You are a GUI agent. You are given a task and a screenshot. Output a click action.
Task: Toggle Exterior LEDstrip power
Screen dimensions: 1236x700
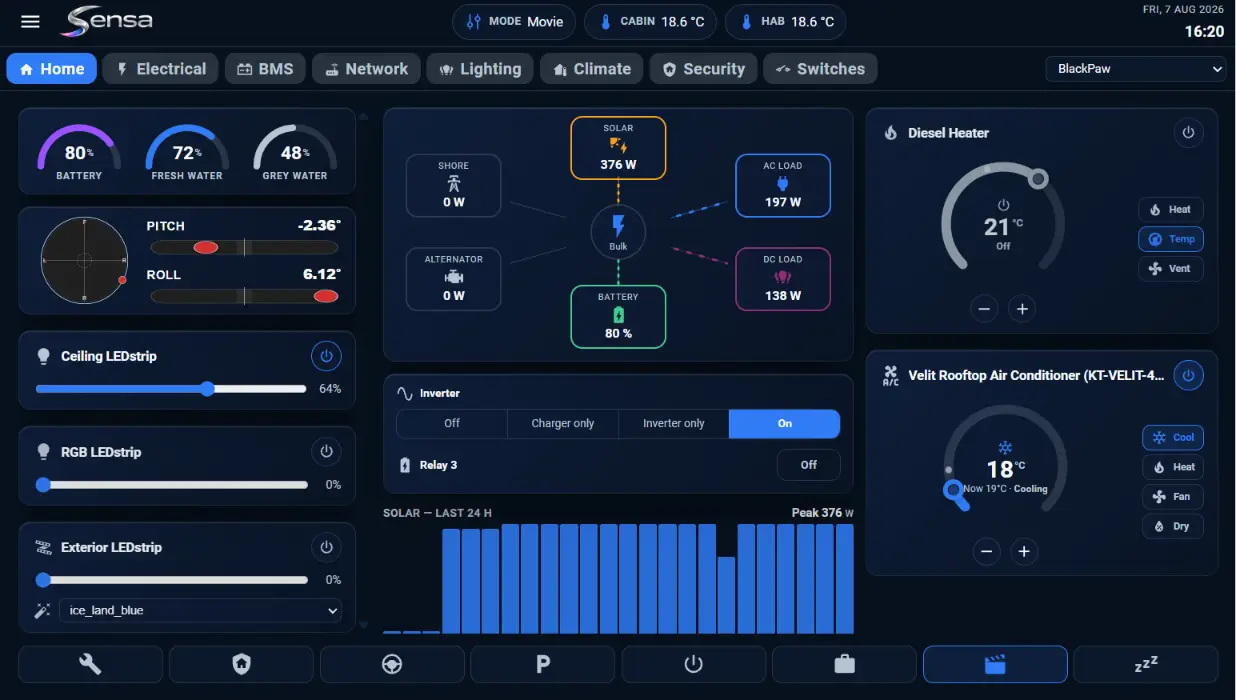[326, 547]
